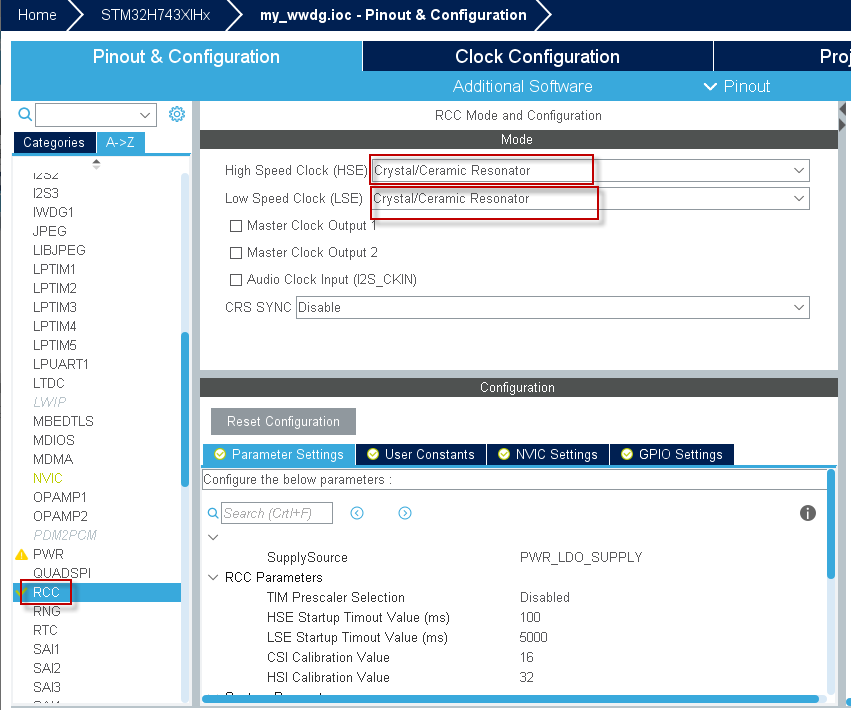Screen dimensions: 851x710
Task: Click LSE Startup Timout value 5000
Action: (533, 637)
